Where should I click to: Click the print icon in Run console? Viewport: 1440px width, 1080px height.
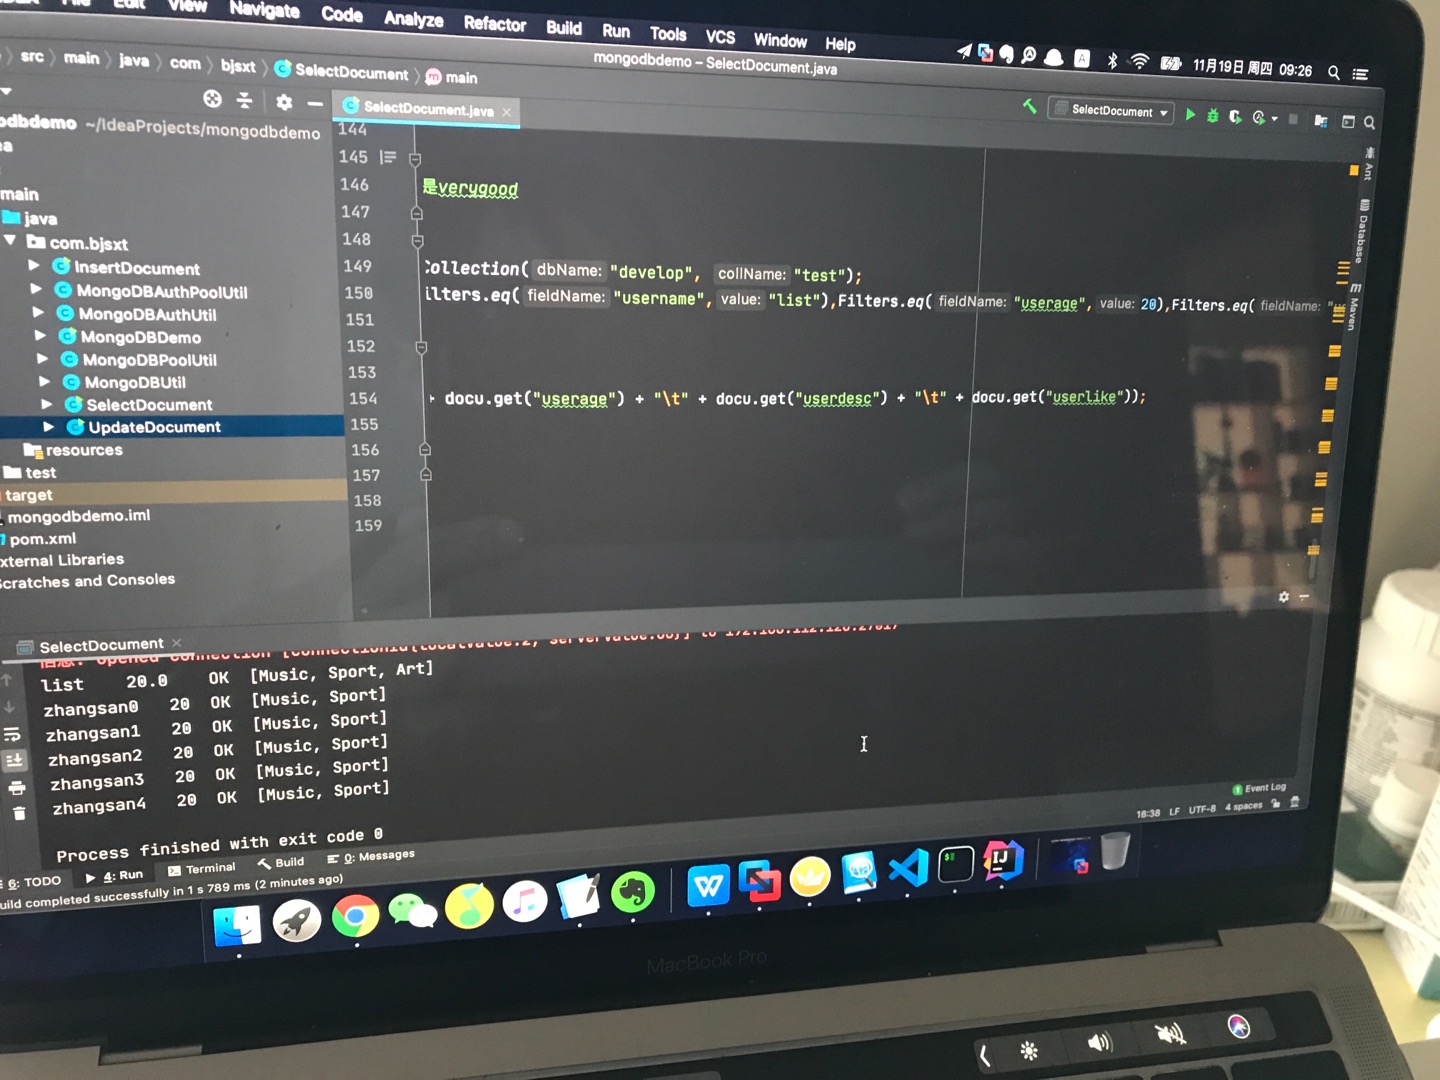tap(17, 788)
